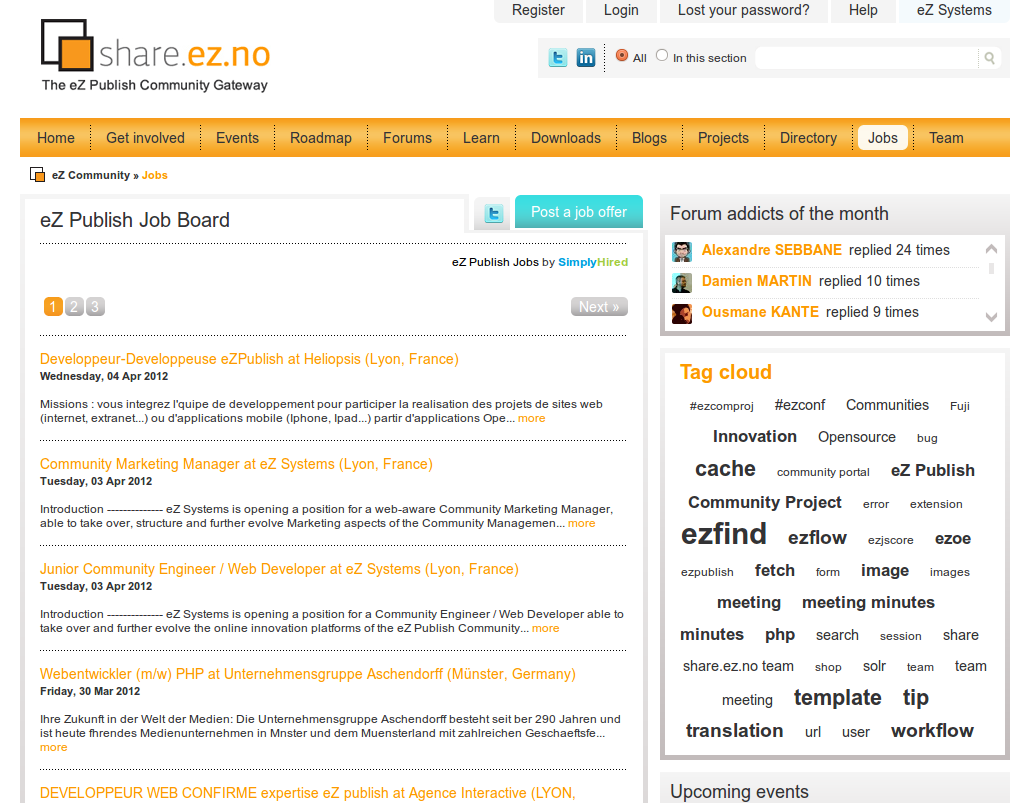Click the eZ Community breadcrumb icon
This screenshot has width=1036, height=803.
(x=38, y=175)
